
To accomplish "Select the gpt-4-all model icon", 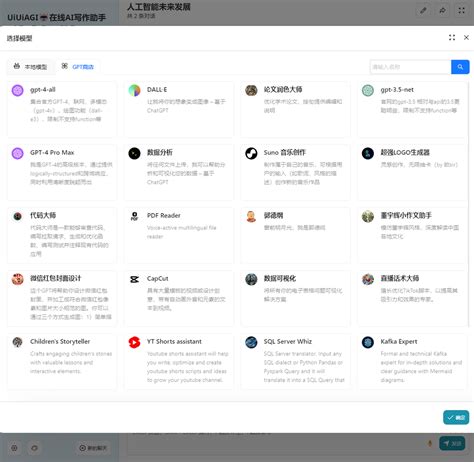I will pyautogui.click(x=18, y=90).
